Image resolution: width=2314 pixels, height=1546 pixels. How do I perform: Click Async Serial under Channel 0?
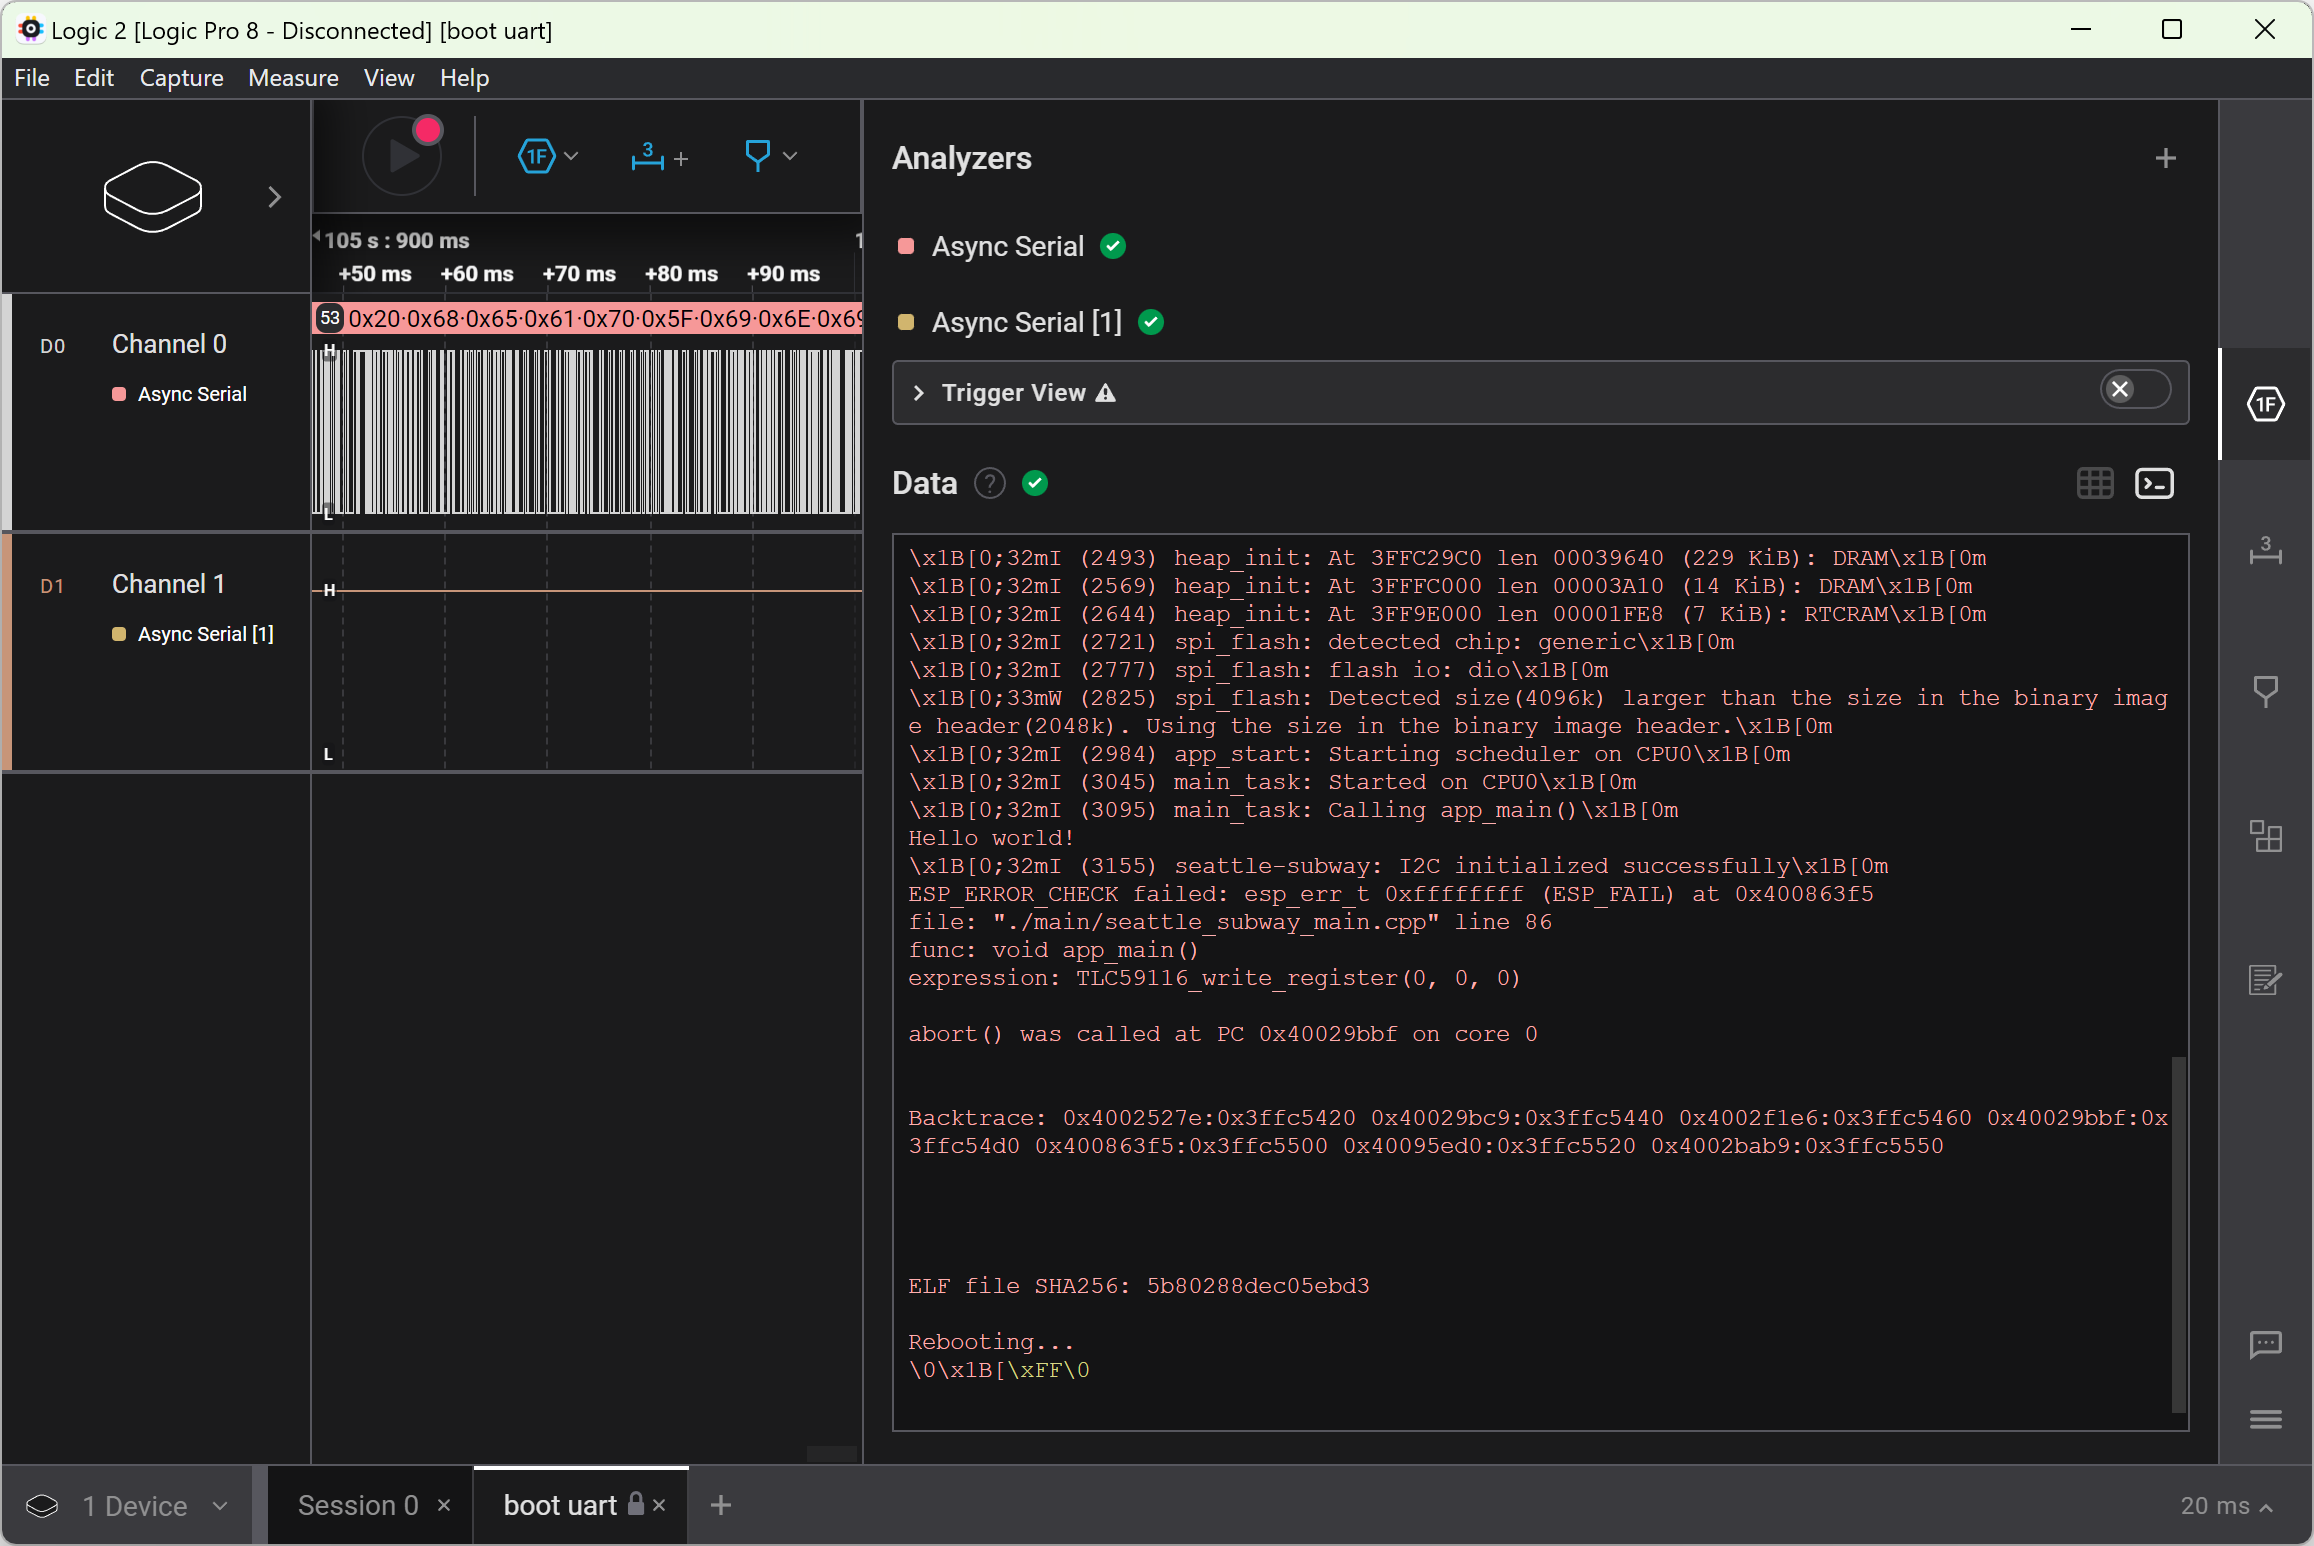pos(191,394)
